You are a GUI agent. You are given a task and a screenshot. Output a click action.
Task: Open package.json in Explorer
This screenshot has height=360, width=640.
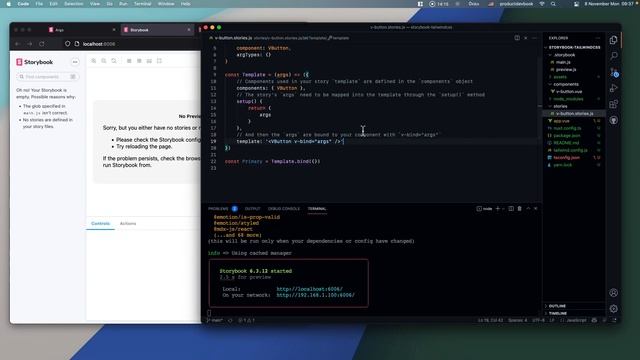tap(573, 136)
